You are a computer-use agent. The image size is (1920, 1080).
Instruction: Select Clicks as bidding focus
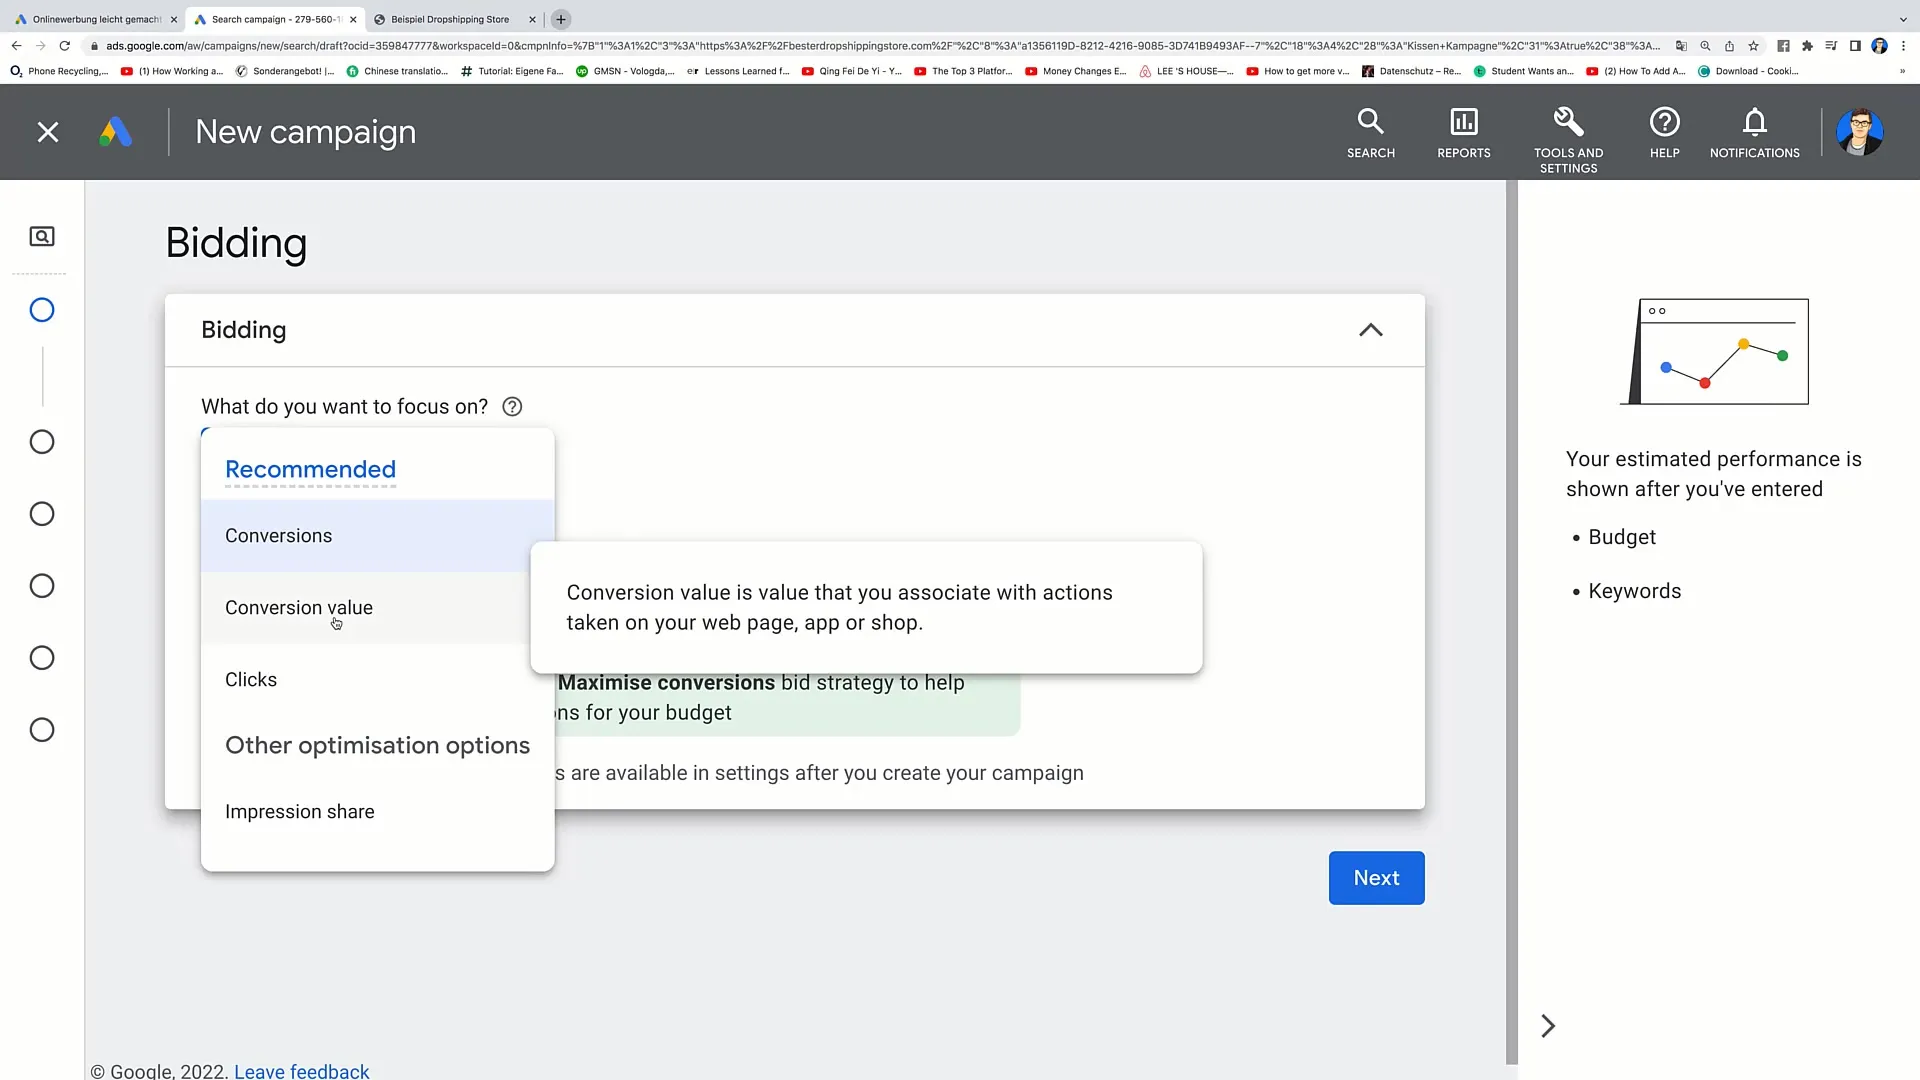click(251, 679)
